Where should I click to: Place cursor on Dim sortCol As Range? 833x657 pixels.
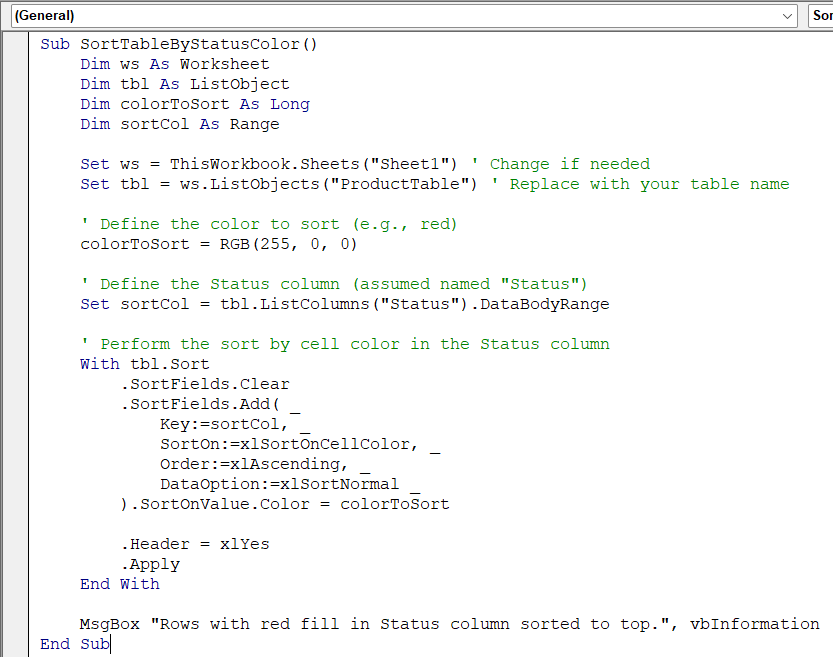(x=179, y=124)
